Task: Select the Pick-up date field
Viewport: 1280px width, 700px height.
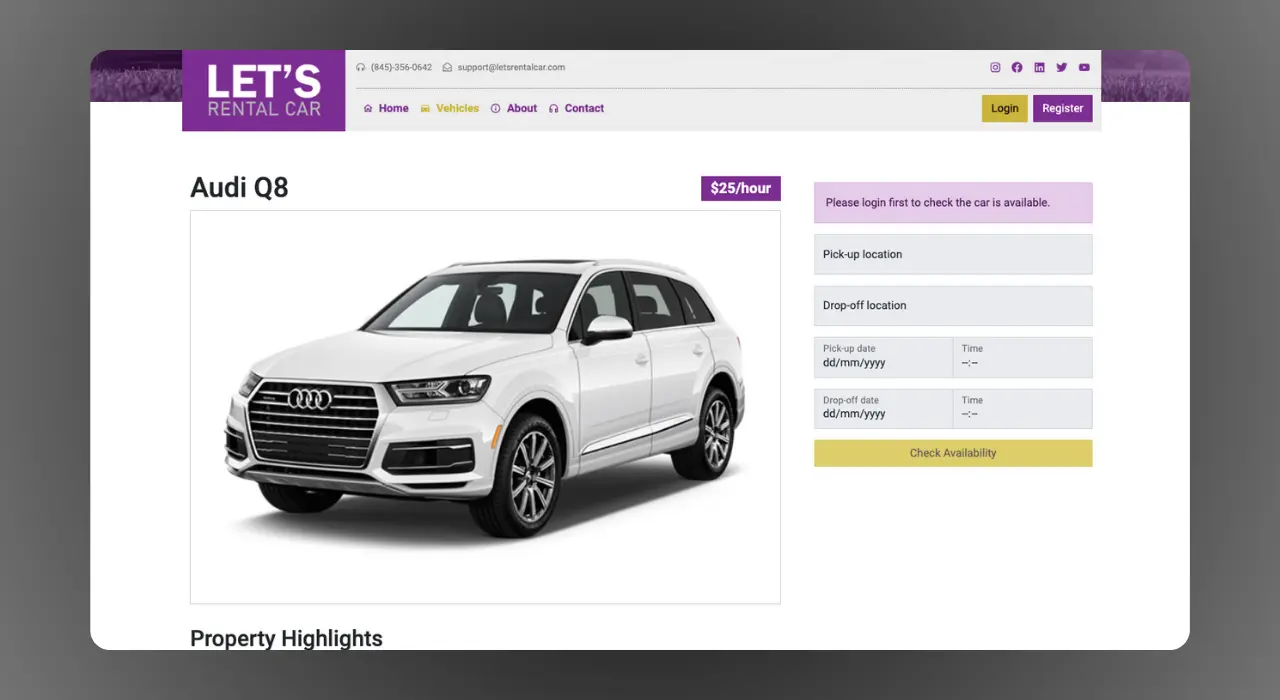Action: [x=883, y=357]
